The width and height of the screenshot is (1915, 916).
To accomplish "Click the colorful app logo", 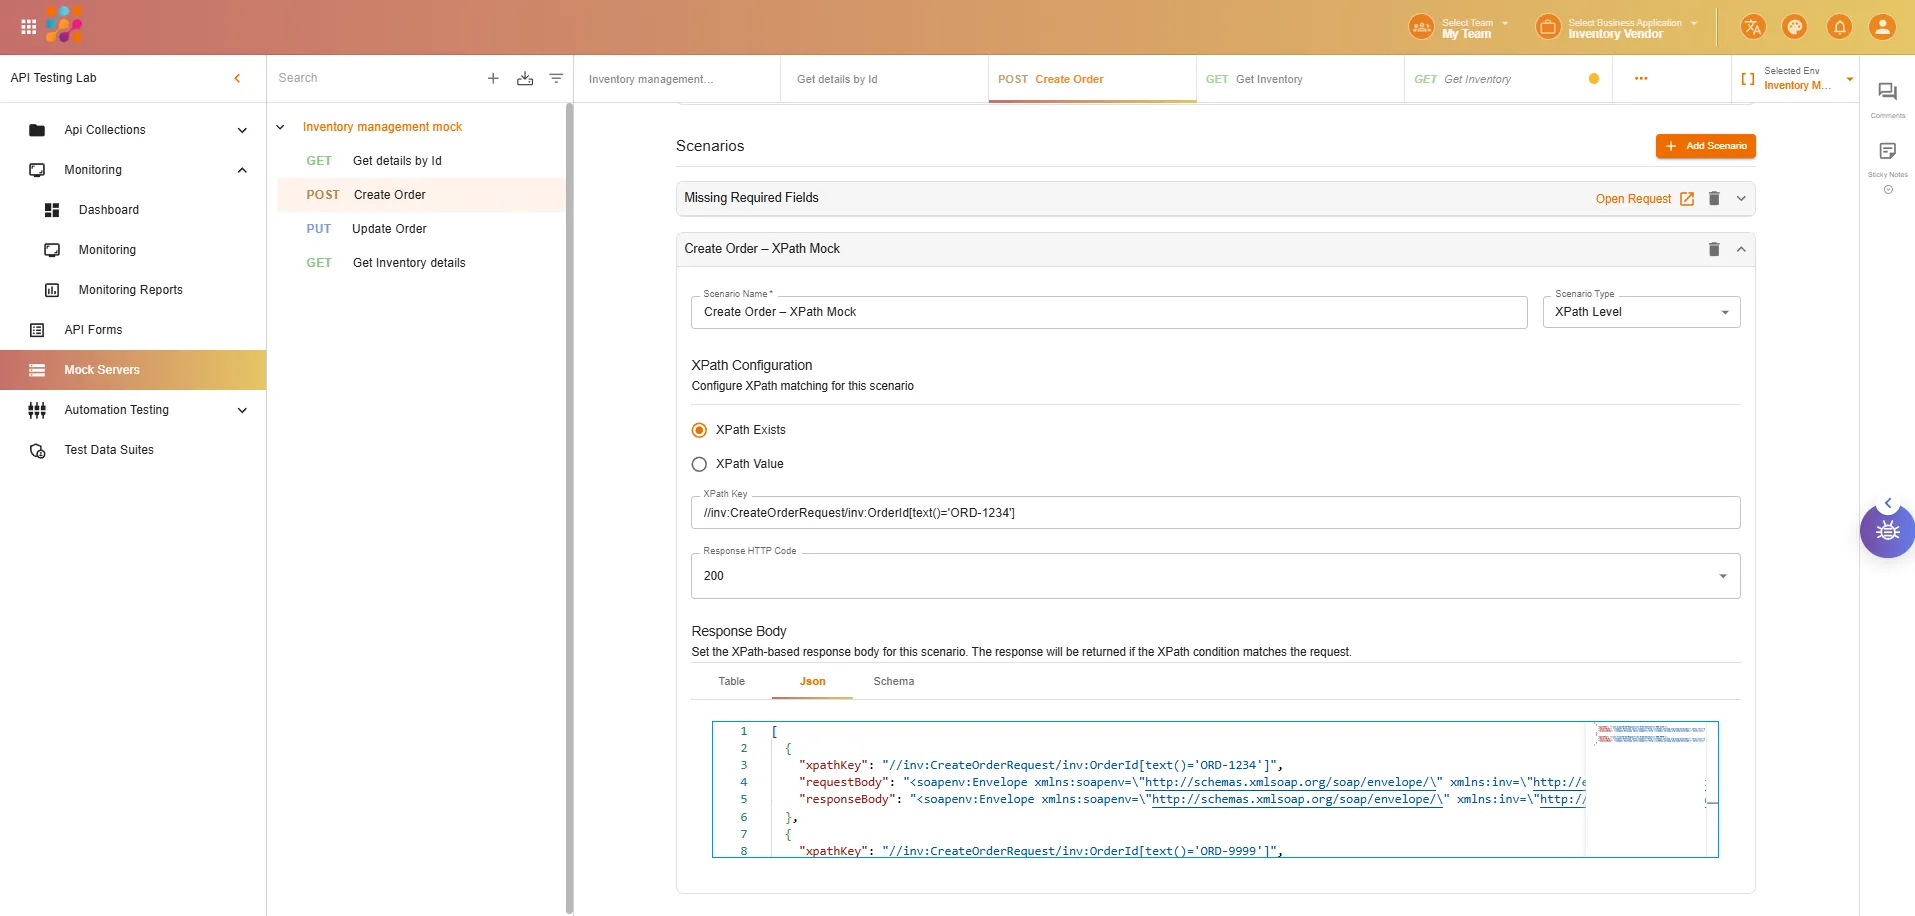I will click(x=64, y=25).
